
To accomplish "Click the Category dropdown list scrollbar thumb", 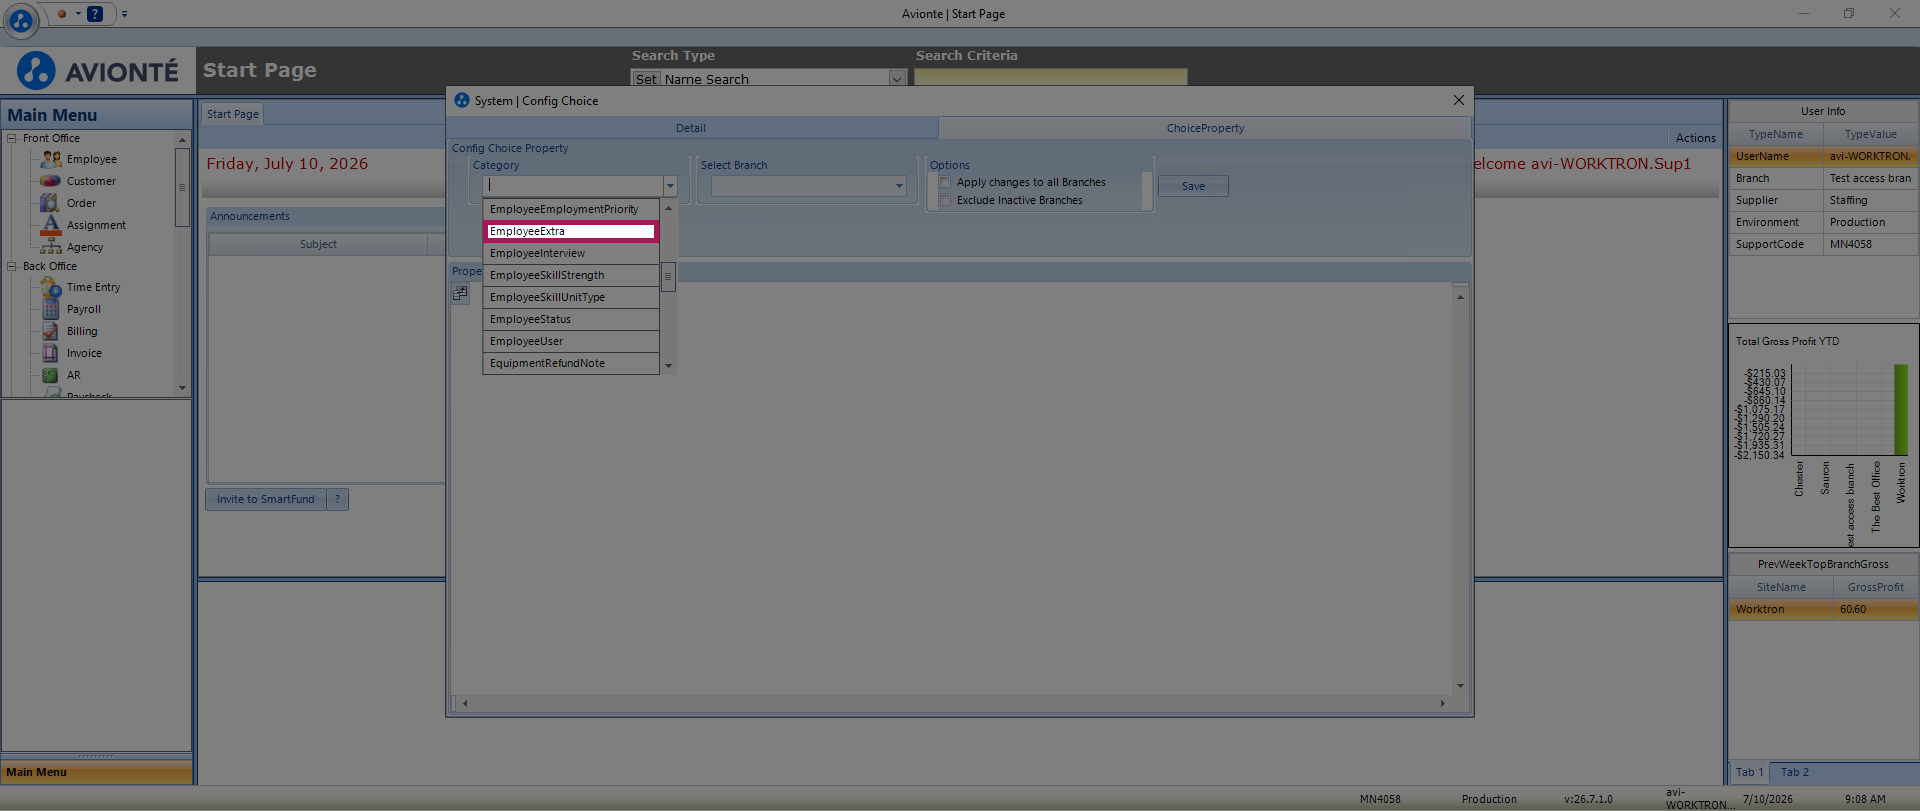I will click(668, 276).
